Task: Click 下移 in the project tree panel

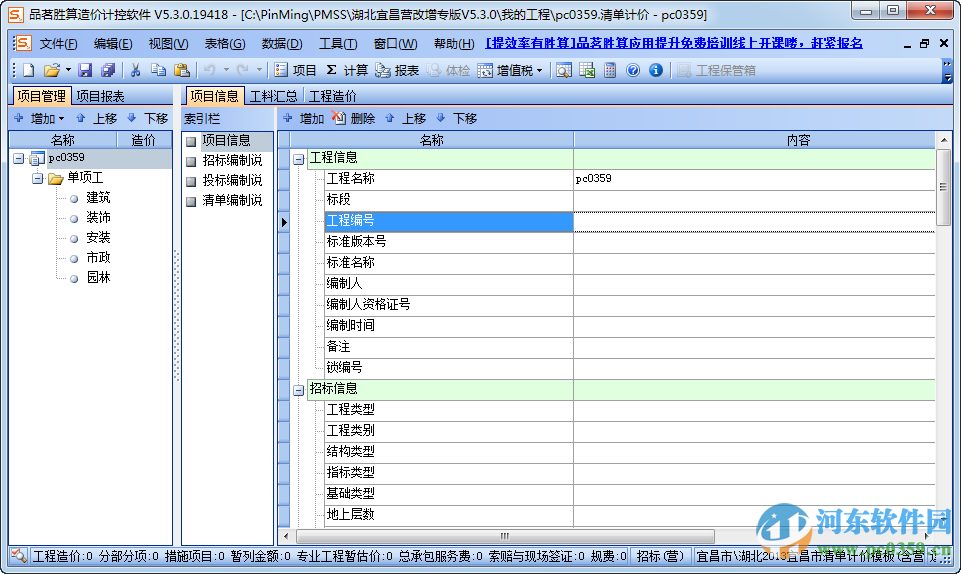Action: point(148,118)
